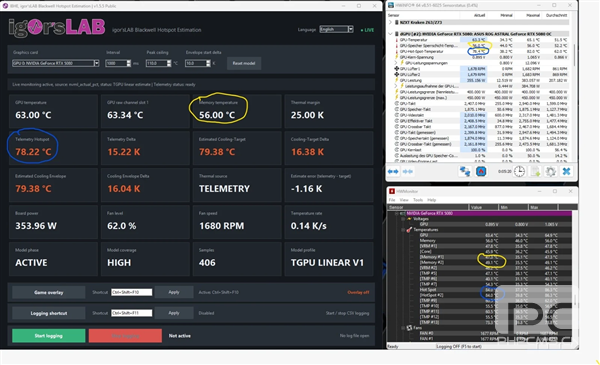Click the log file icon in HWiNFO toolbar
The width and height of the screenshot is (600, 365).
535,171
